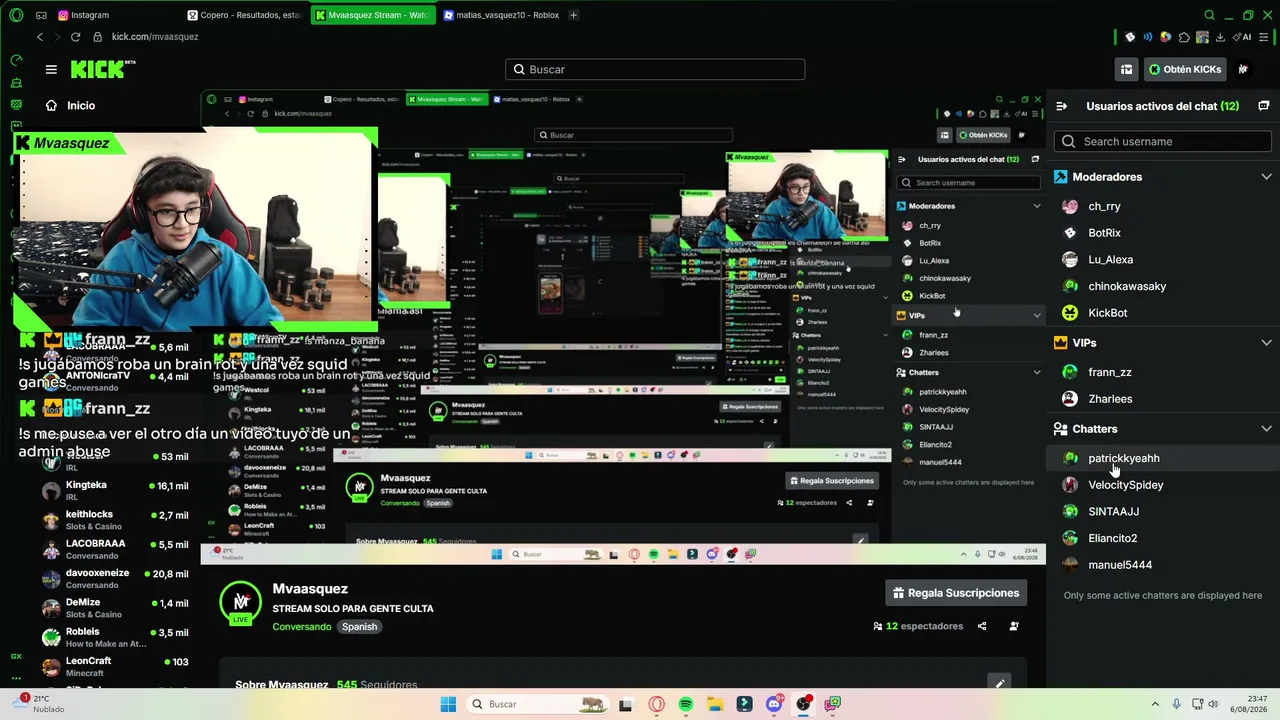Open LeonCraft channel in sidebar
1280x720 pixels.
114,666
